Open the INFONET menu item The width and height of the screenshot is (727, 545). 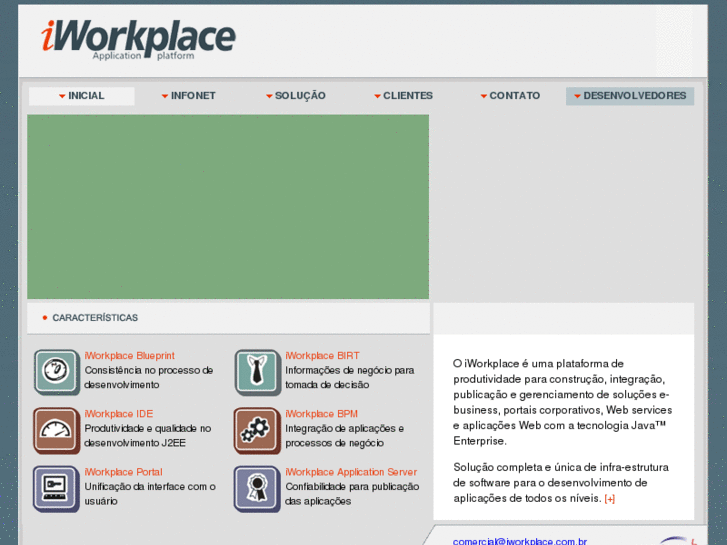click(x=189, y=96)
